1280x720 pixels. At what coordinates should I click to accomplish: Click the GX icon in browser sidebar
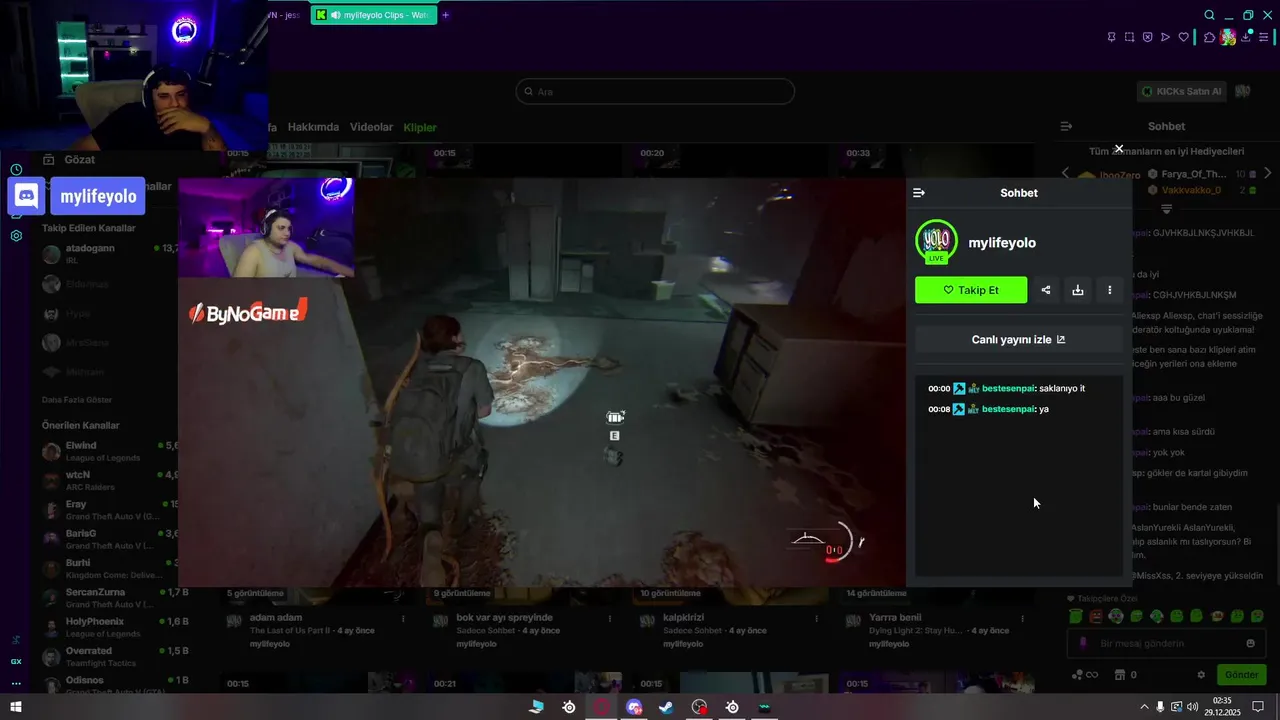tap(16, 661)
